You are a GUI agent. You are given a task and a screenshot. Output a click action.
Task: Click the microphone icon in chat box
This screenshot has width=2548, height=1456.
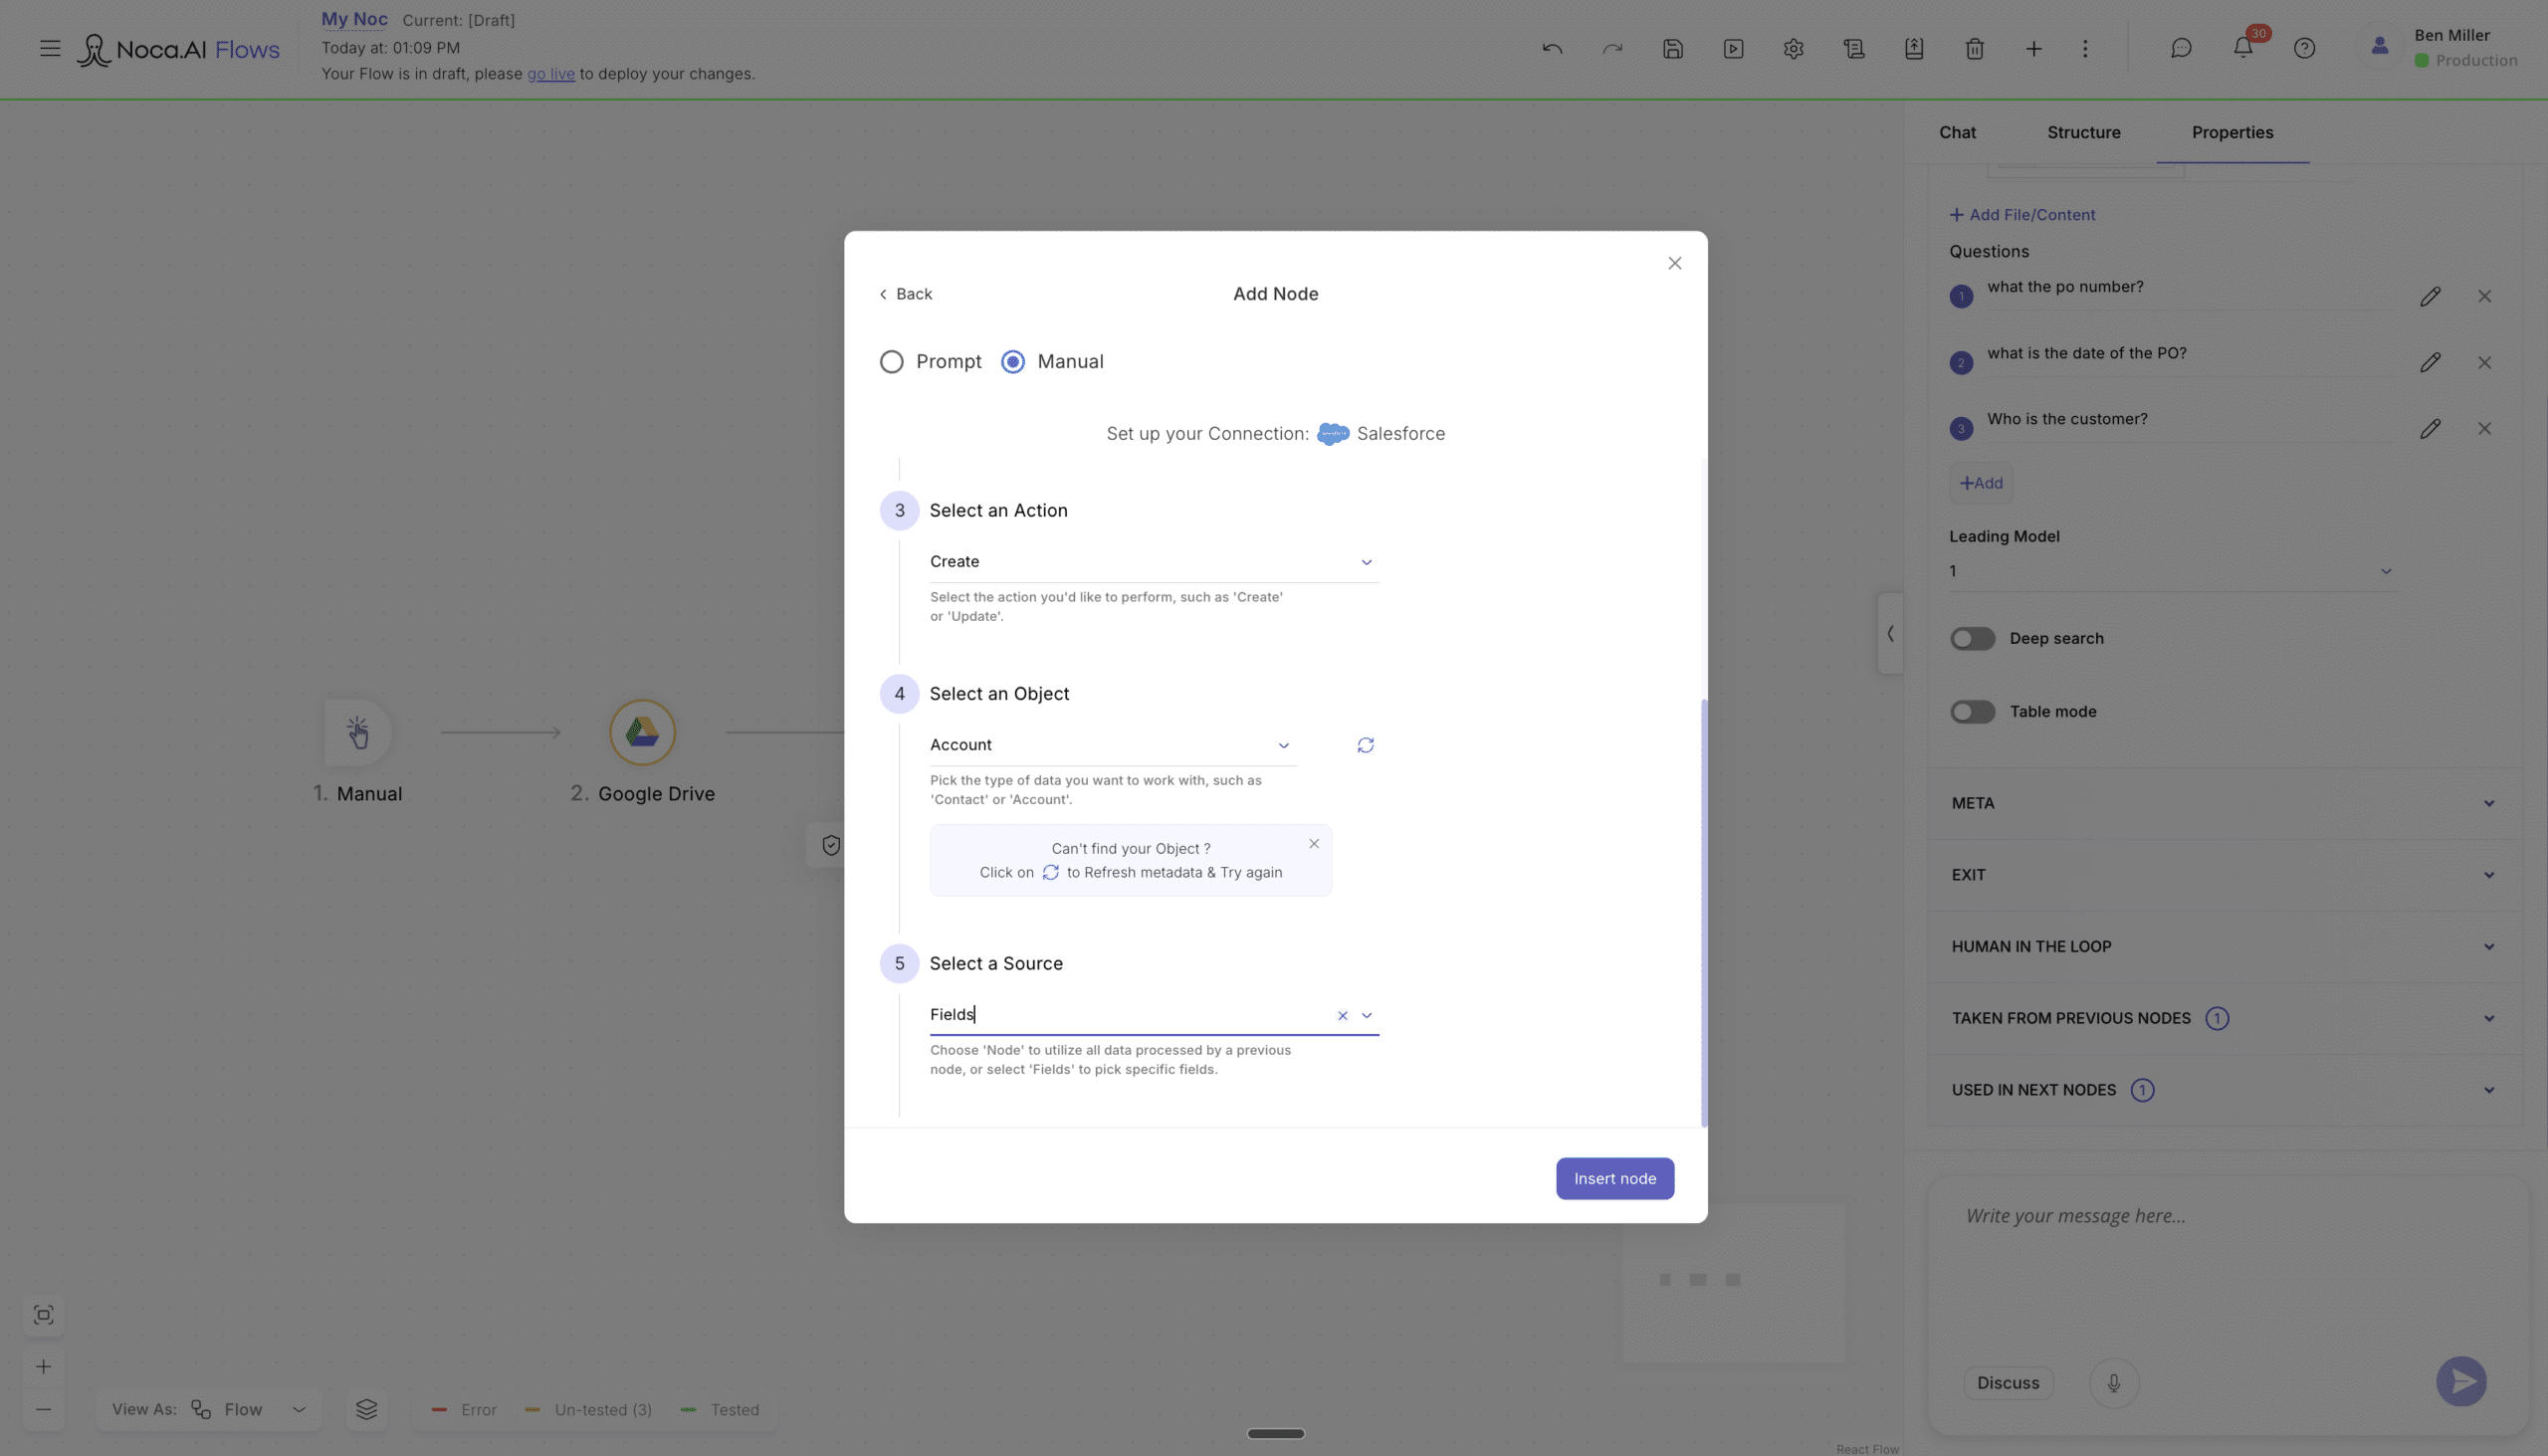click(2113, 1382)
